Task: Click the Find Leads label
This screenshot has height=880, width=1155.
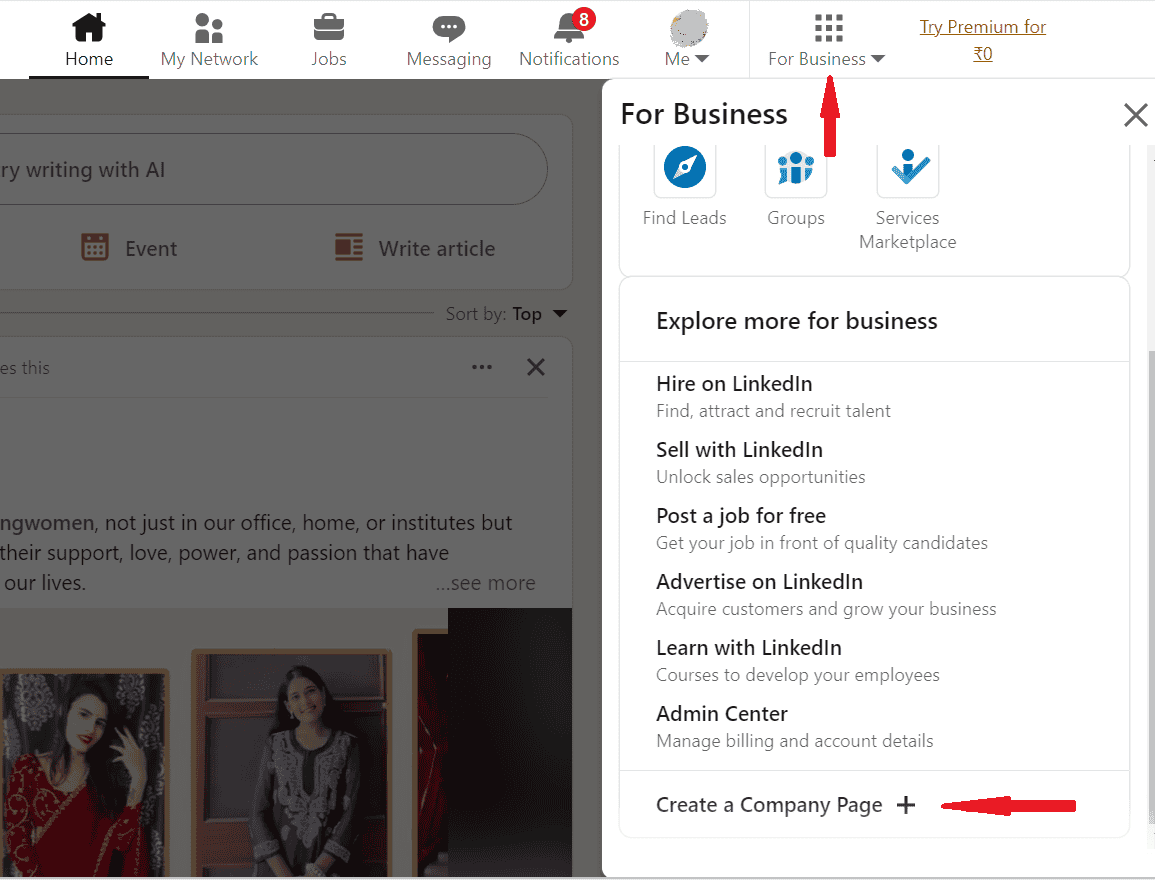Action: click(684, 218)
